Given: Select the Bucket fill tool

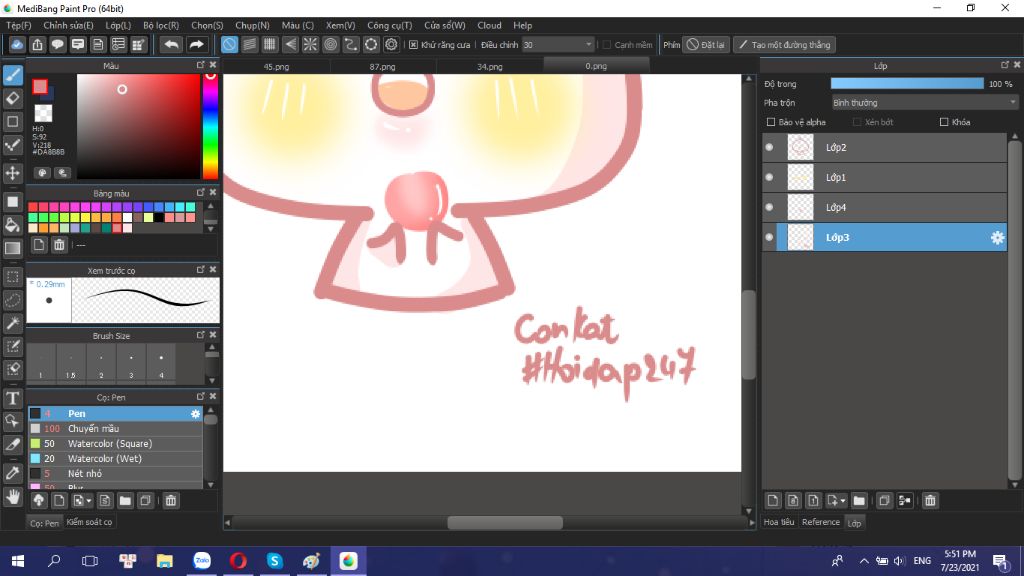Looking at the screenshot, I should point(12,225).
